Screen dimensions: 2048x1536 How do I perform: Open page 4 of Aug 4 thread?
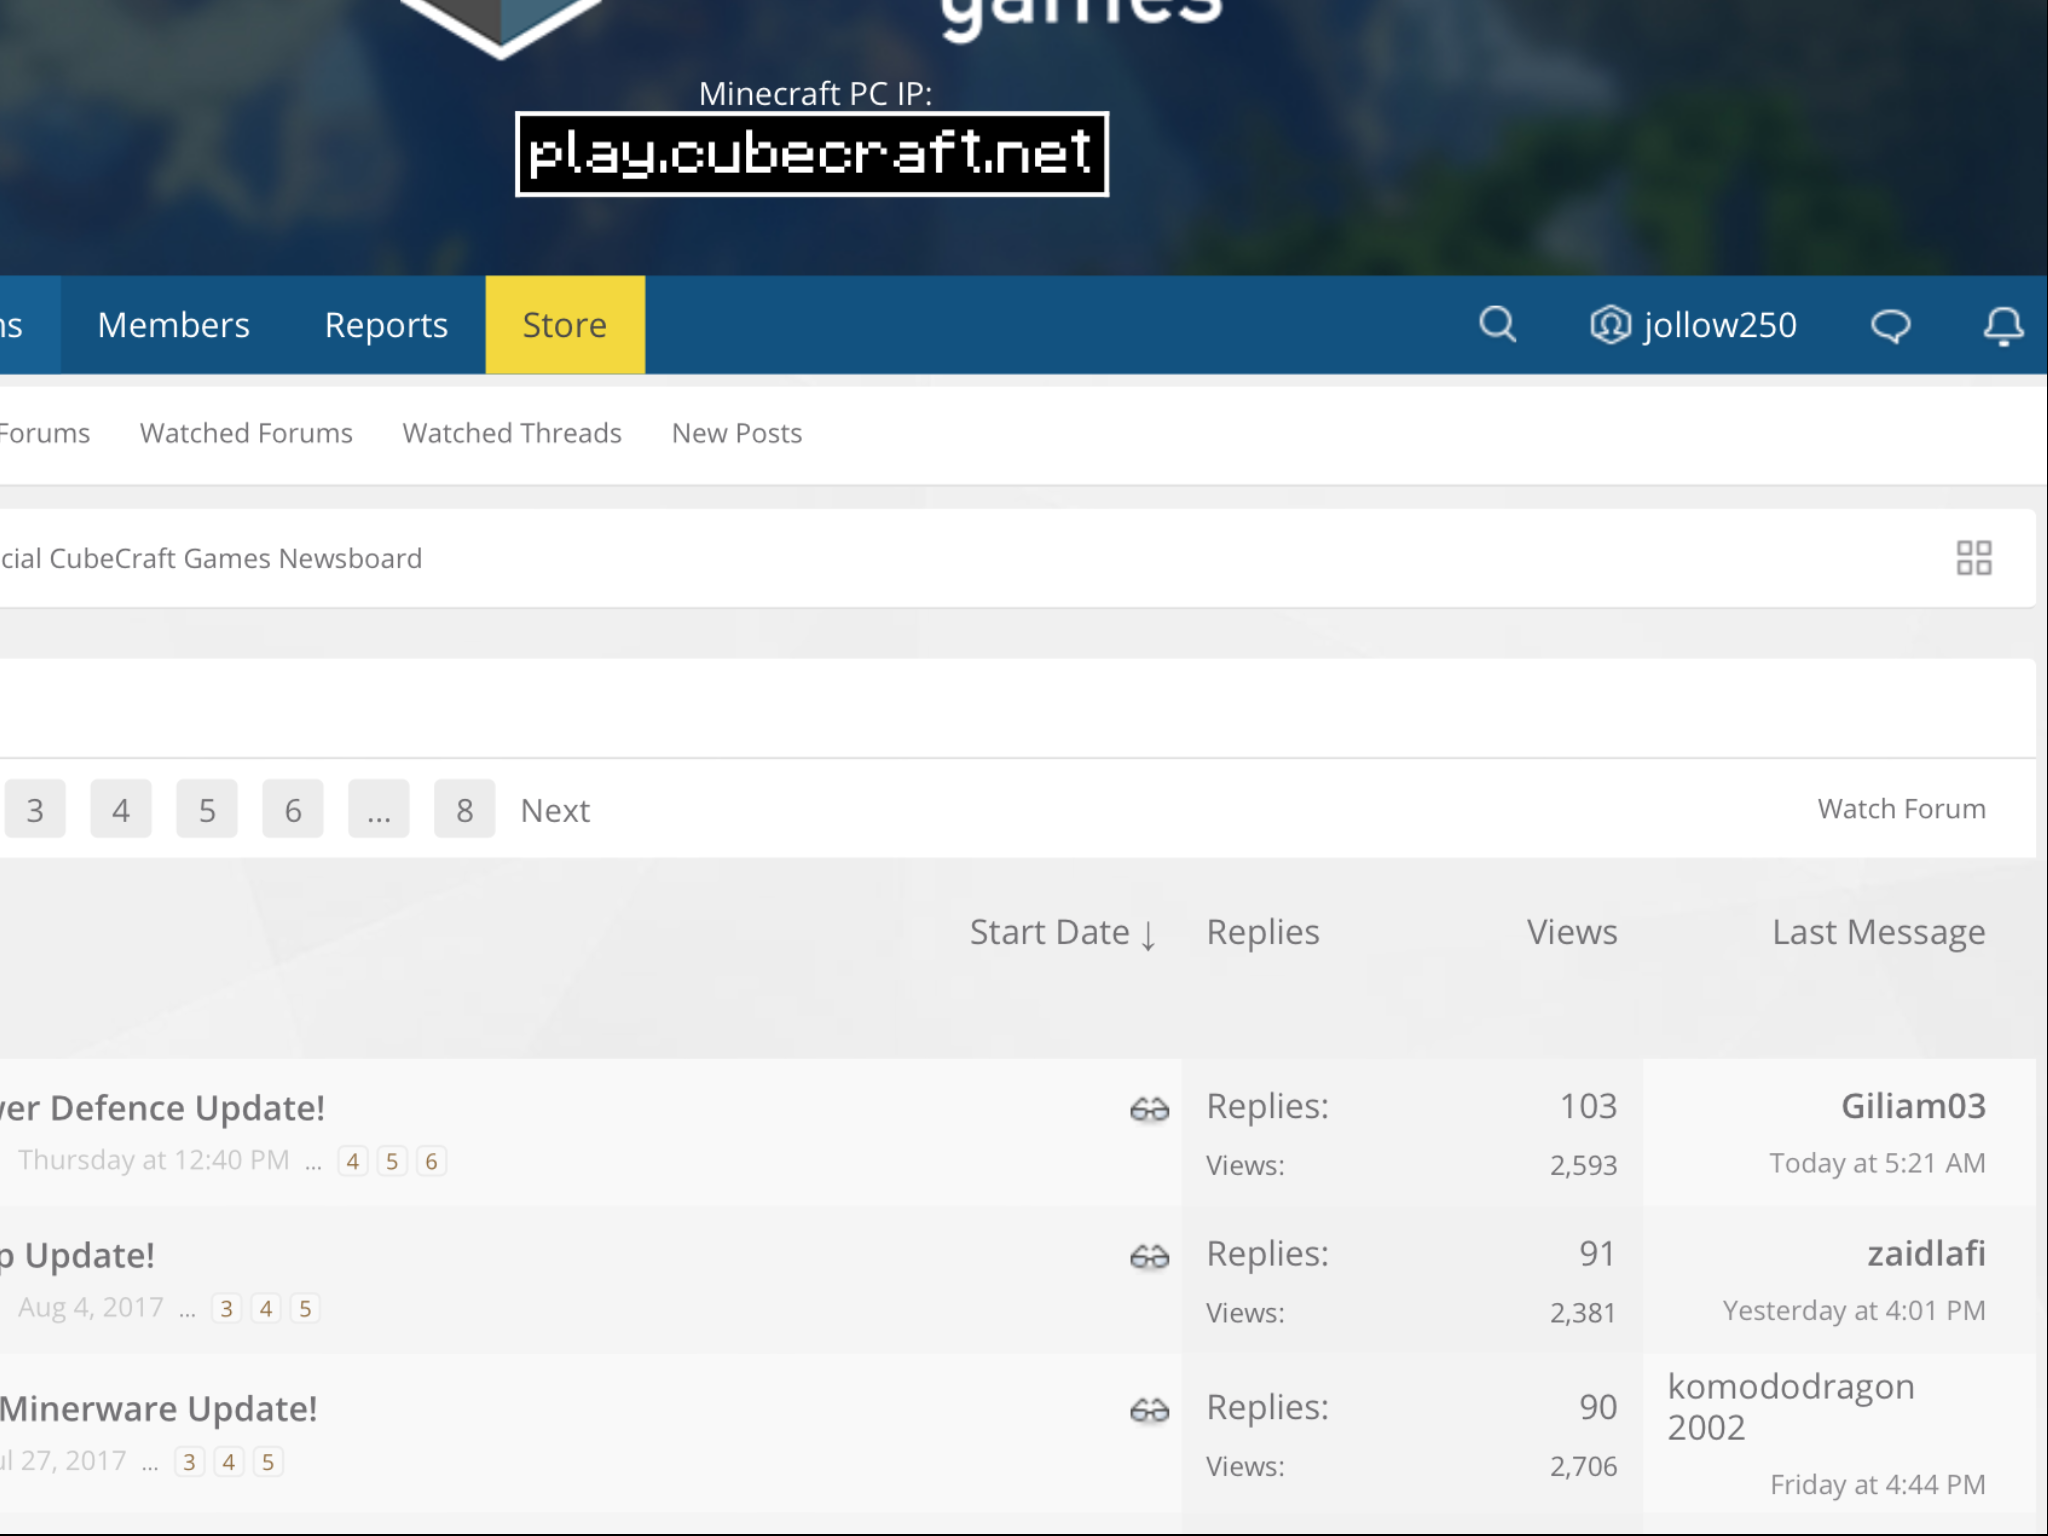pyautogui.click(x=266, y=1308)
